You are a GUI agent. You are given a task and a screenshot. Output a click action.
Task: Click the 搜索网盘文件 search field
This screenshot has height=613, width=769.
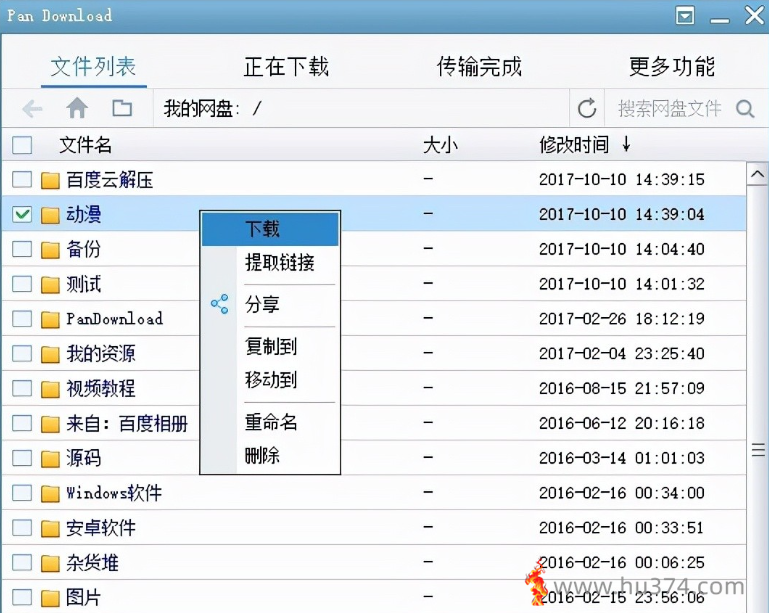click(670, 108)
